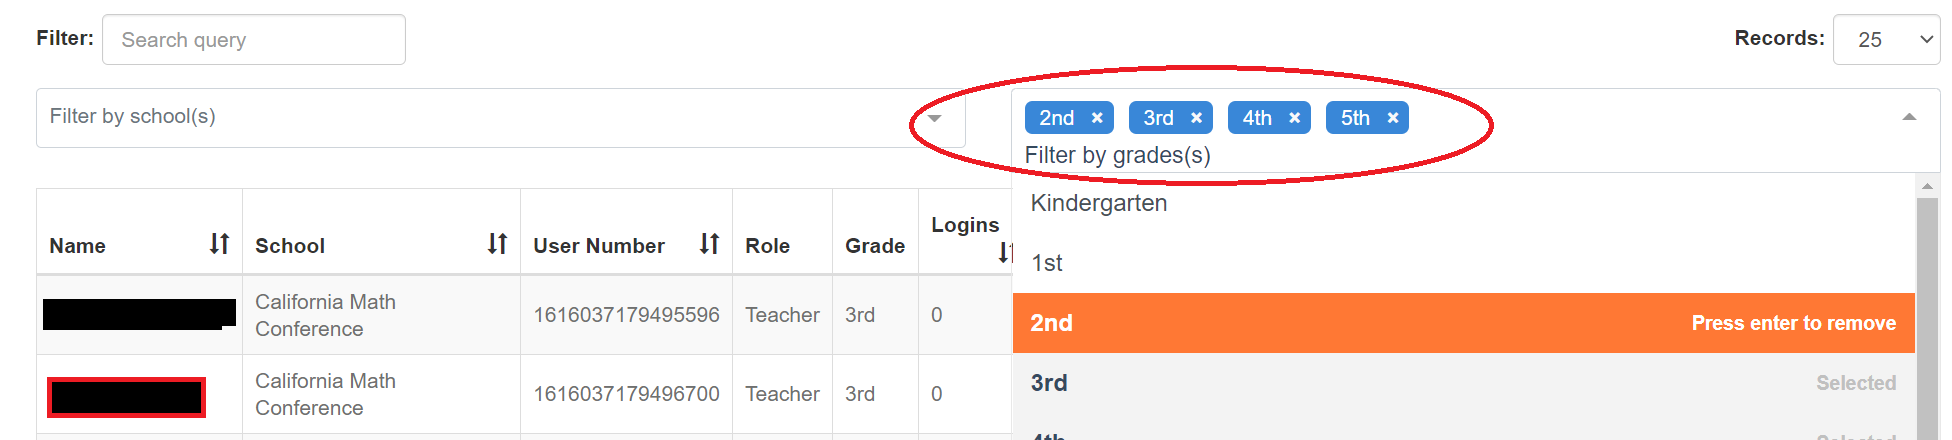The image size is (1952, 440).
Task: Collapse the grades filter dropdown arrow
Action: coord(1909,118)
